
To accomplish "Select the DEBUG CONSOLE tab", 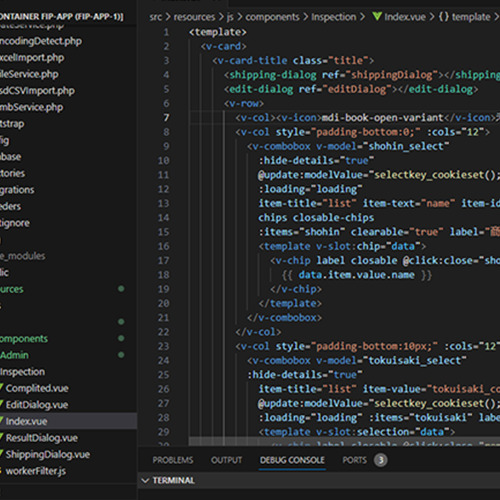I will point(292,460).
